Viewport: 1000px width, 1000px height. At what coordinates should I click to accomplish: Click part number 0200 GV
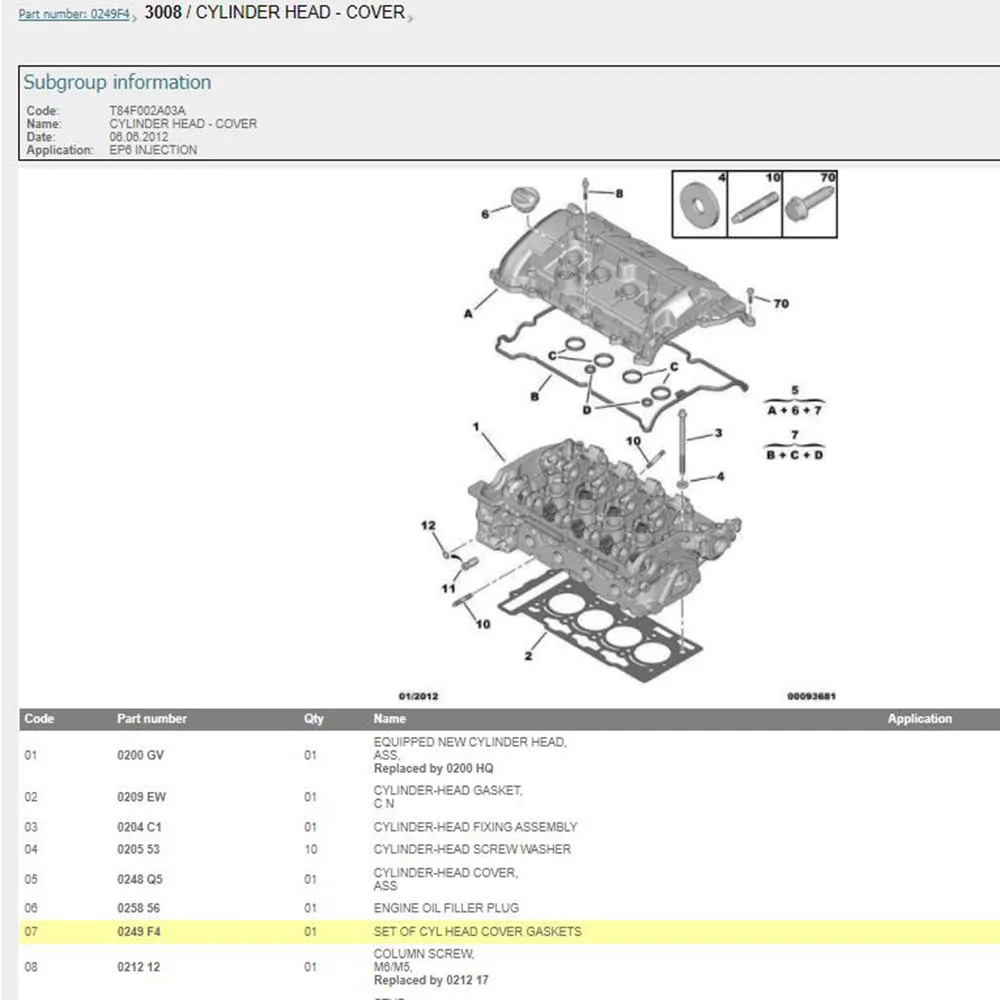pyautogui.click(x=140, y=755)
